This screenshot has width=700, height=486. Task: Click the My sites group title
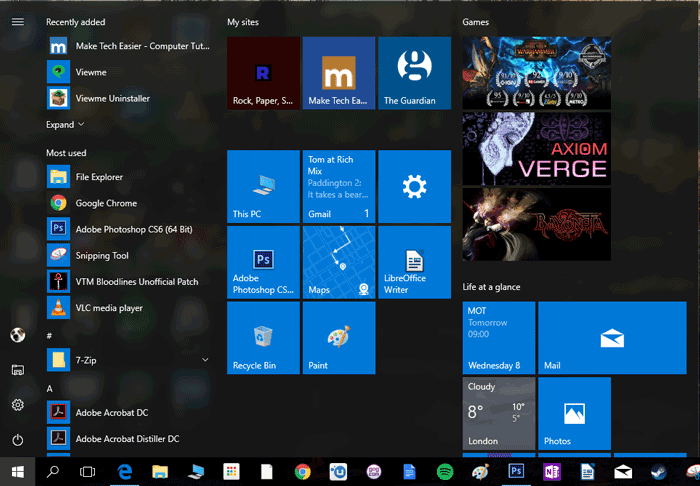click(243, 22)
